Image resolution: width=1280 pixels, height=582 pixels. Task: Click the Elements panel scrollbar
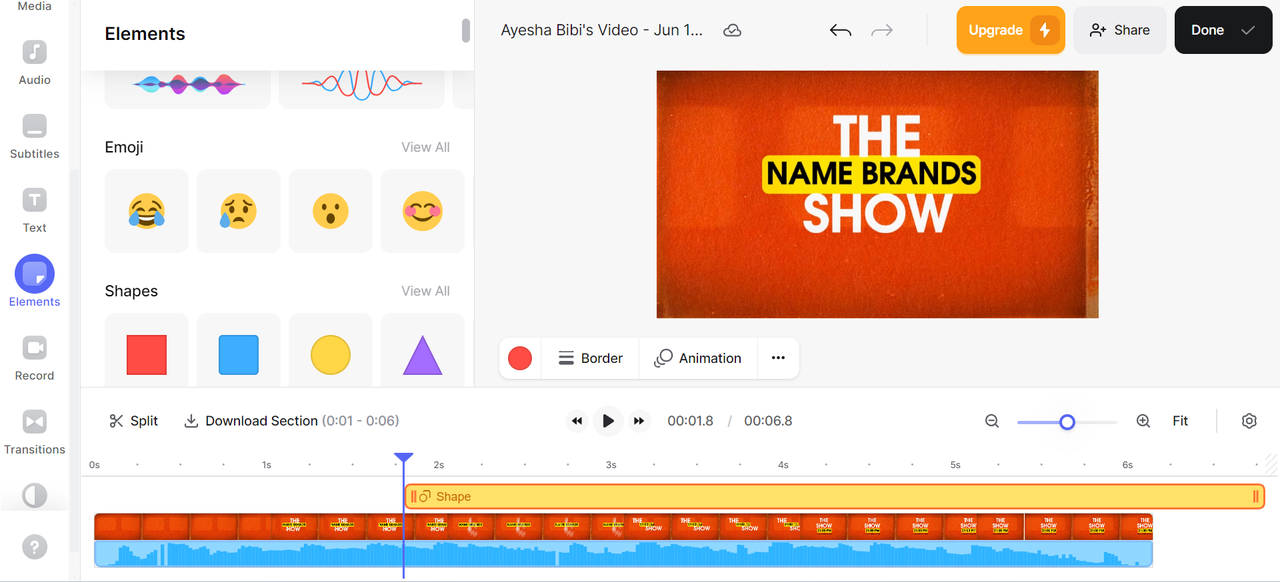tap(465, 30)
